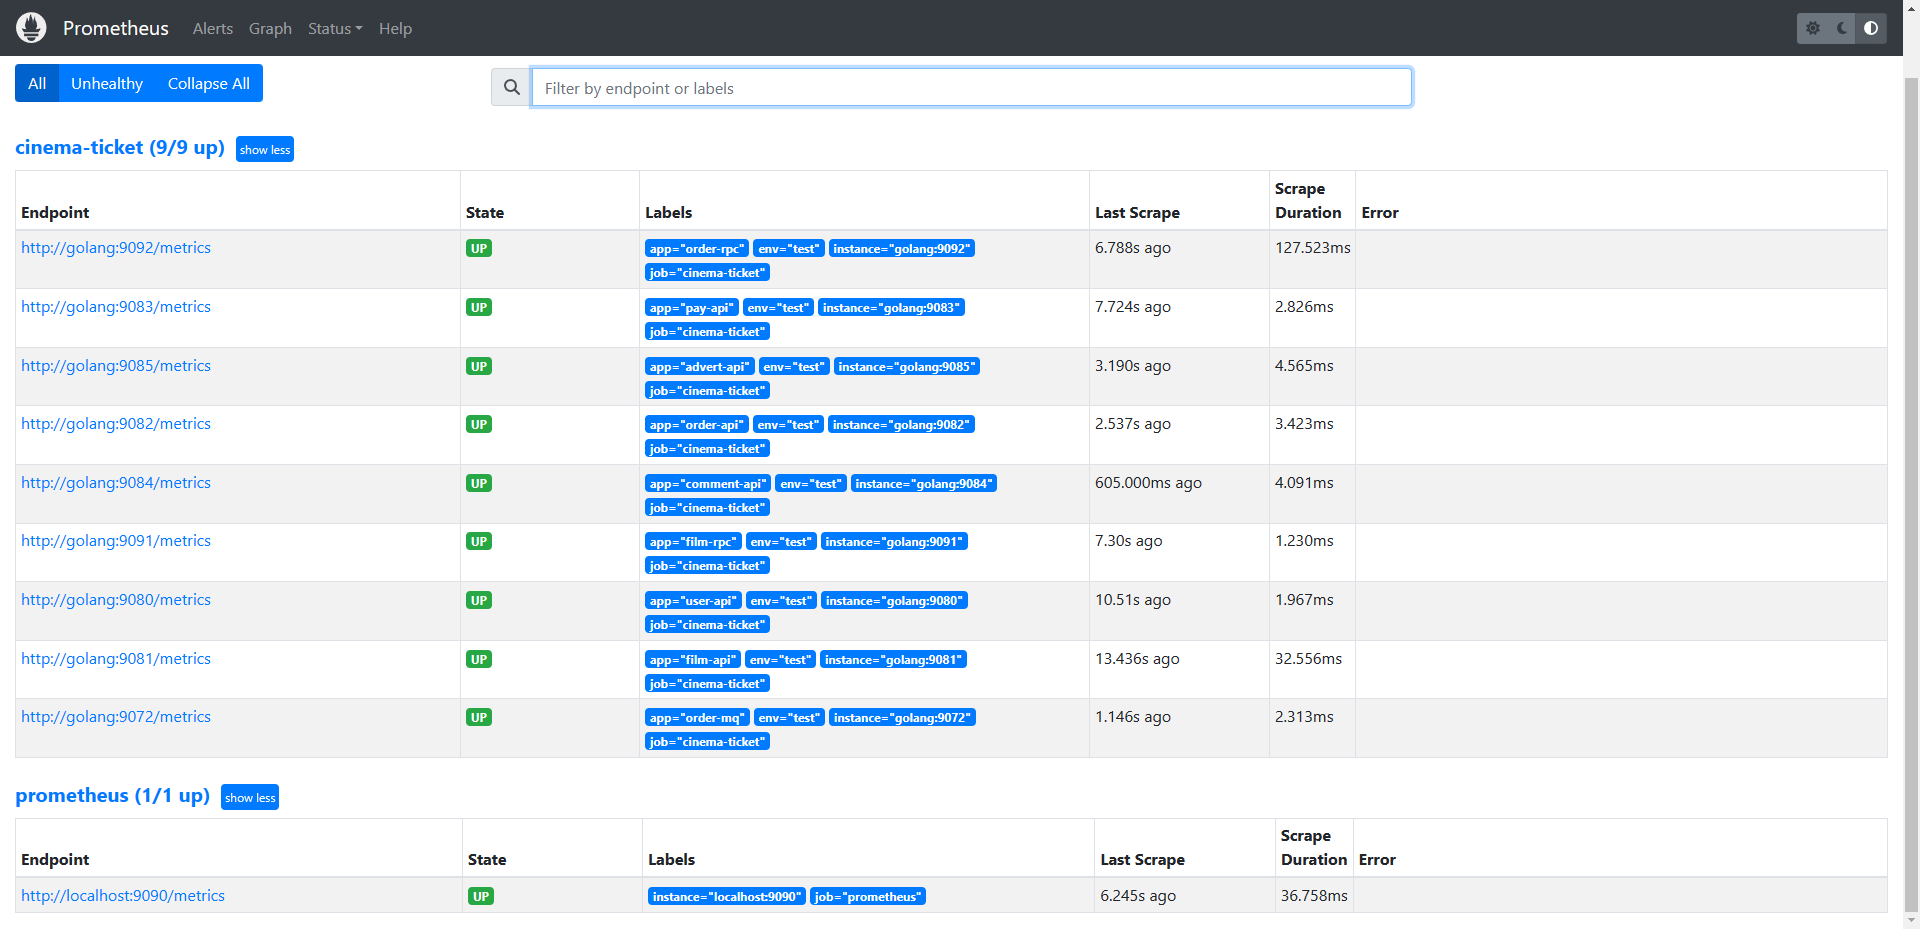
Task: Click job="cinema-ticket" badge in golang:9081 row
Action: click(x=707, y=684)
